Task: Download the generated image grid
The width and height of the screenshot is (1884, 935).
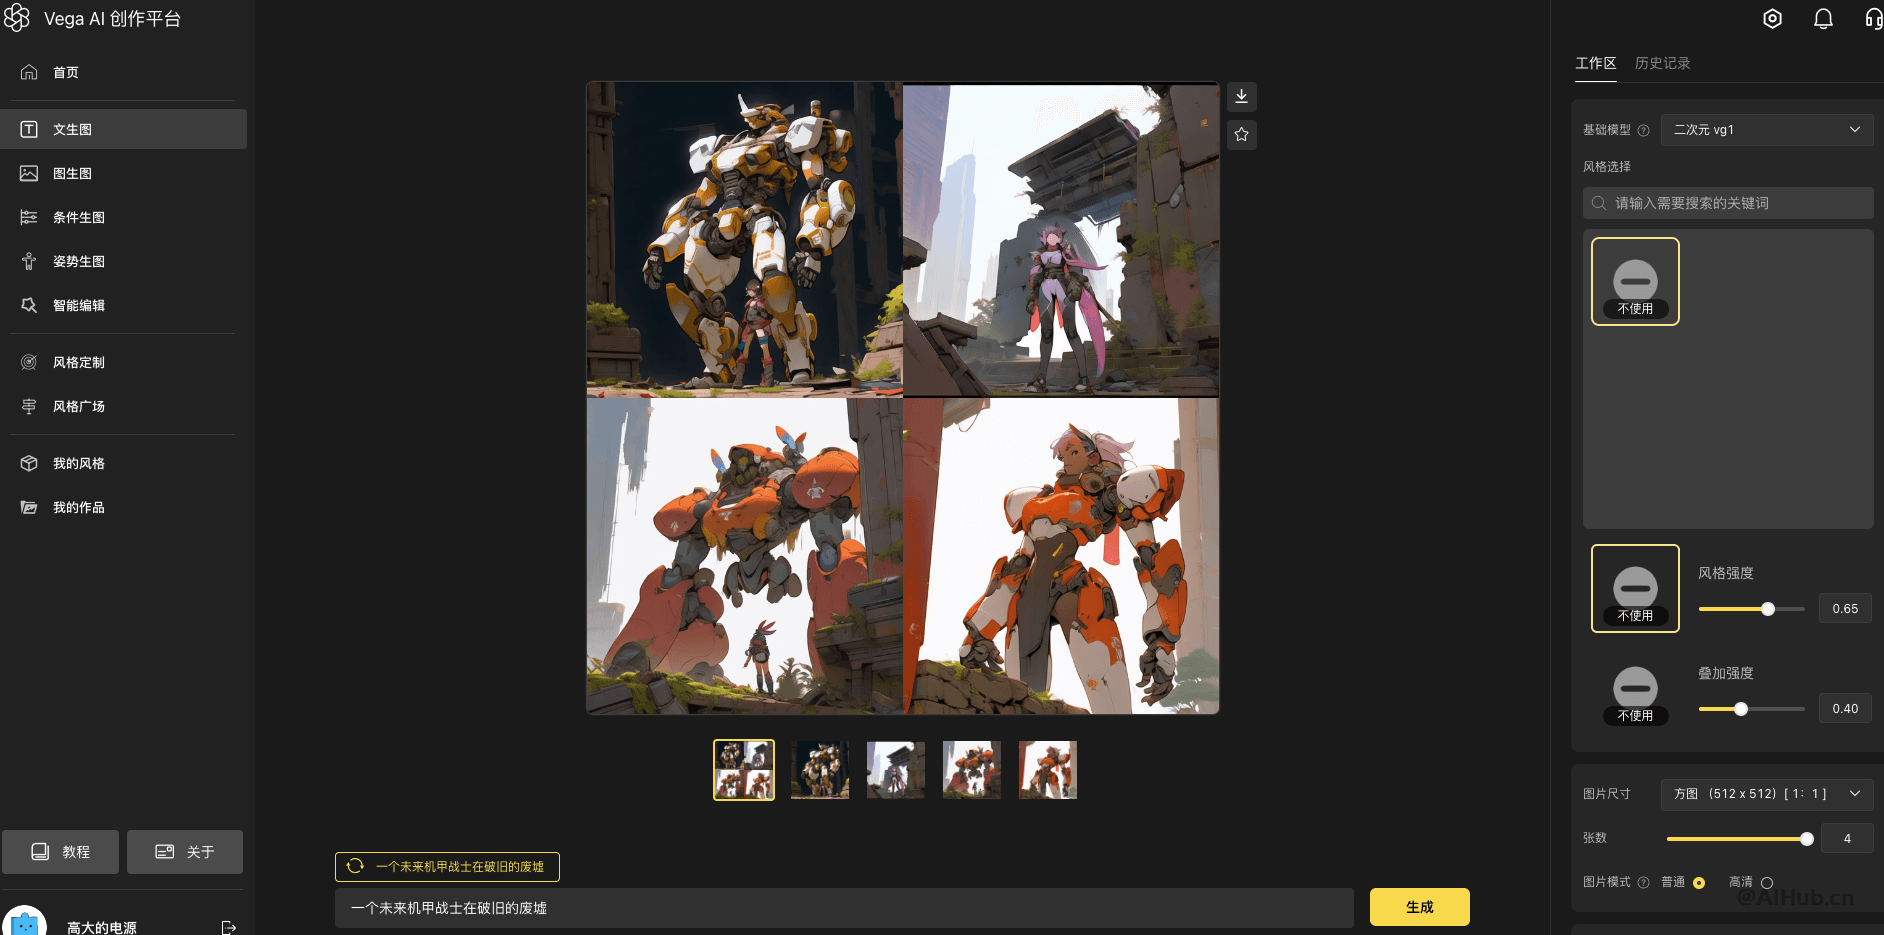Action: (1241, 96)
